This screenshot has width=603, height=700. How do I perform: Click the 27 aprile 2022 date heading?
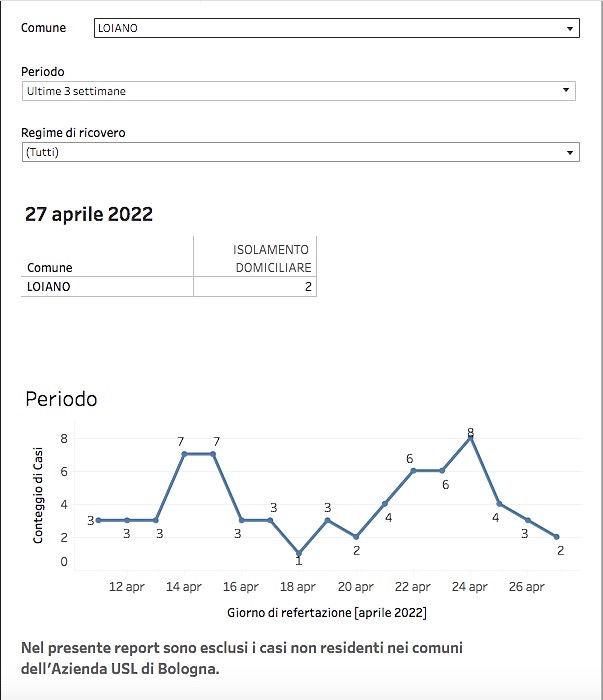point(89,214)
